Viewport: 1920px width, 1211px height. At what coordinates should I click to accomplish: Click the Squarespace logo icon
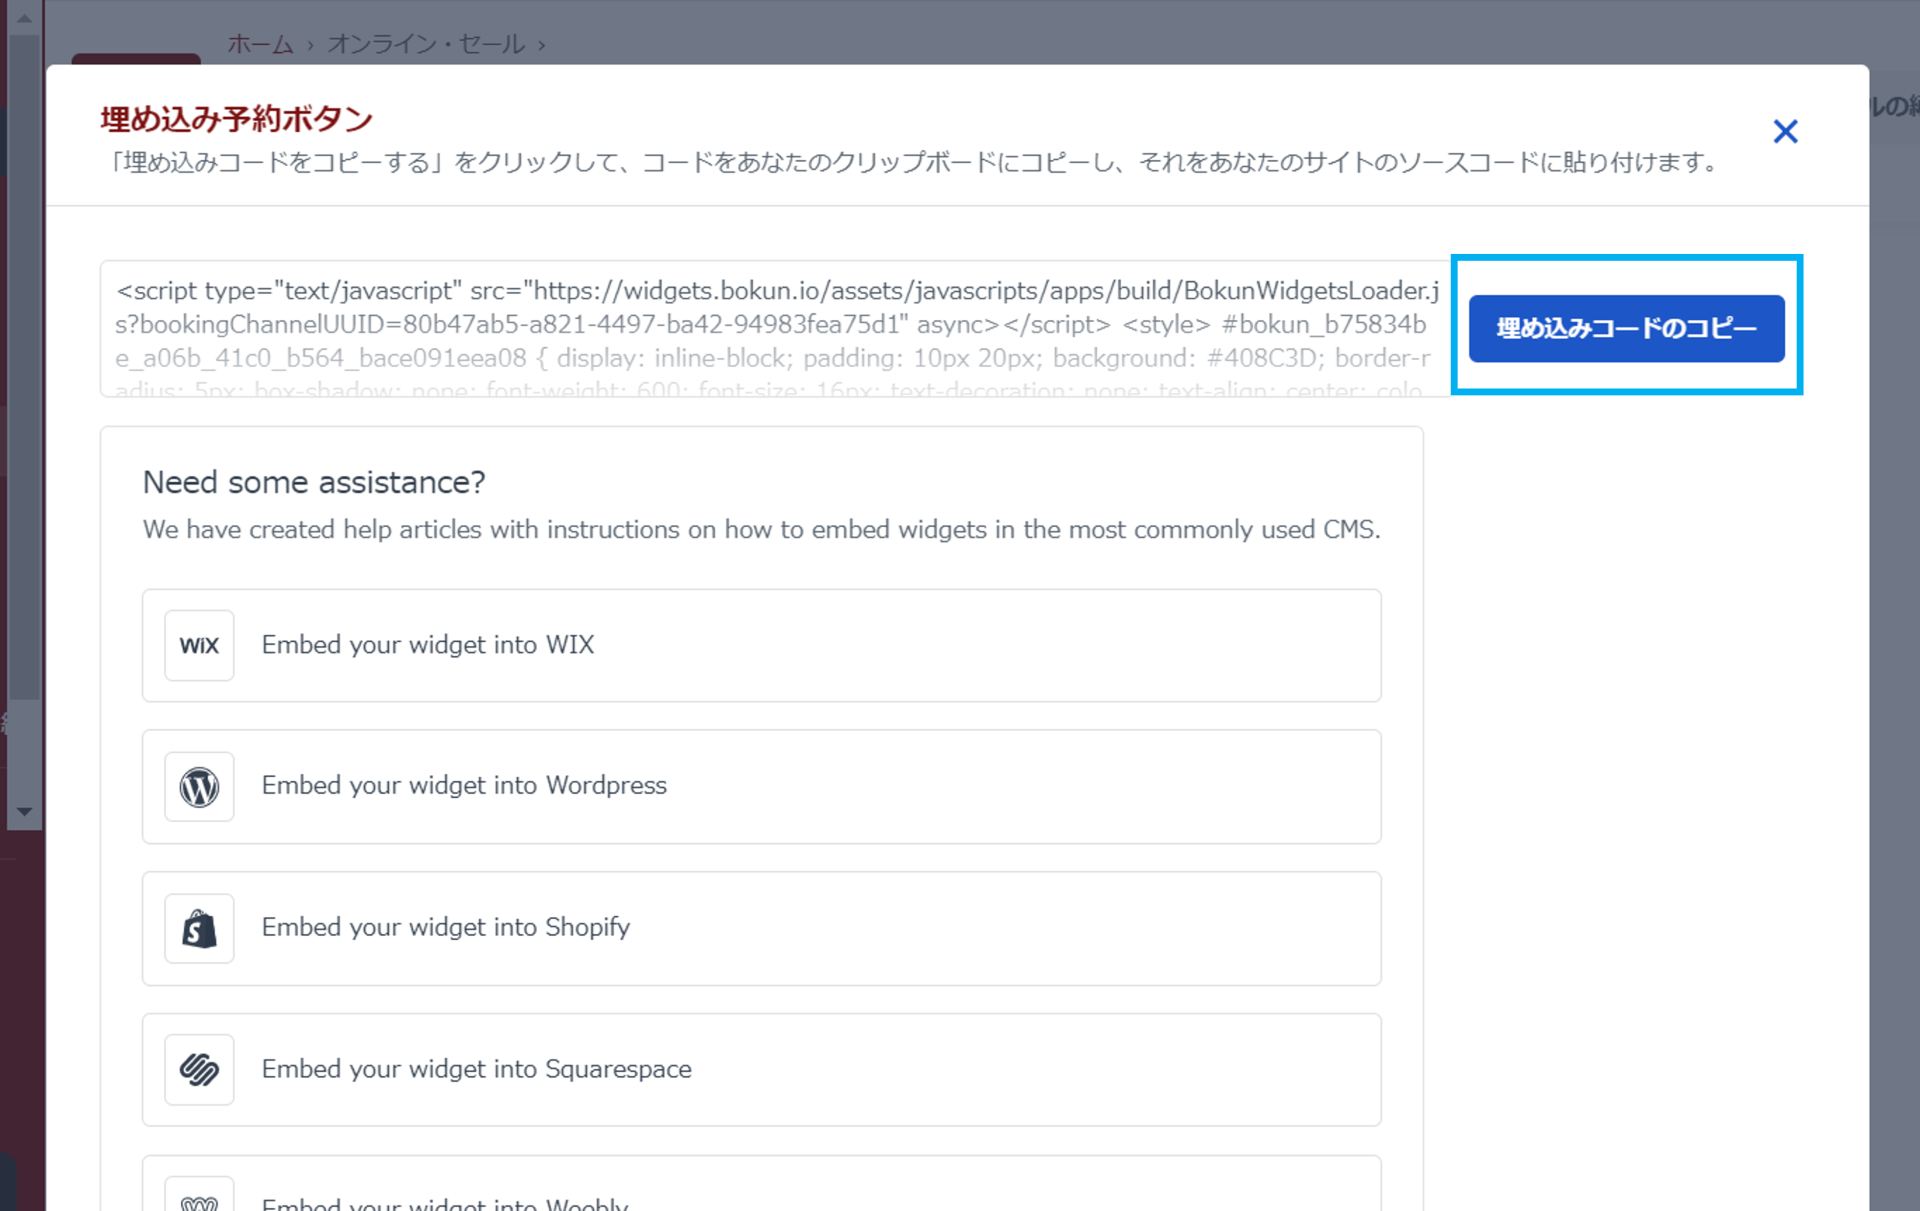tap(199, 1069)
